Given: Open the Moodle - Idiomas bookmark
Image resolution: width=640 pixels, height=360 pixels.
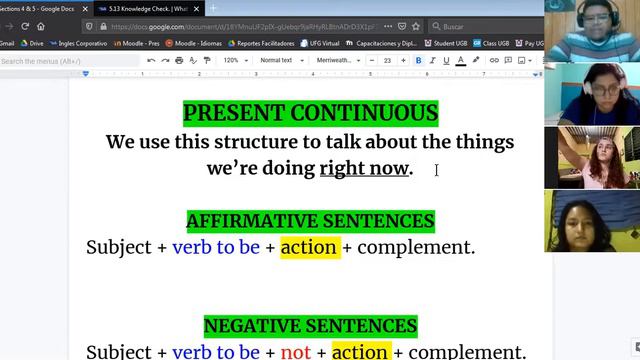Looking at the screenshot, I should point(194,43).
